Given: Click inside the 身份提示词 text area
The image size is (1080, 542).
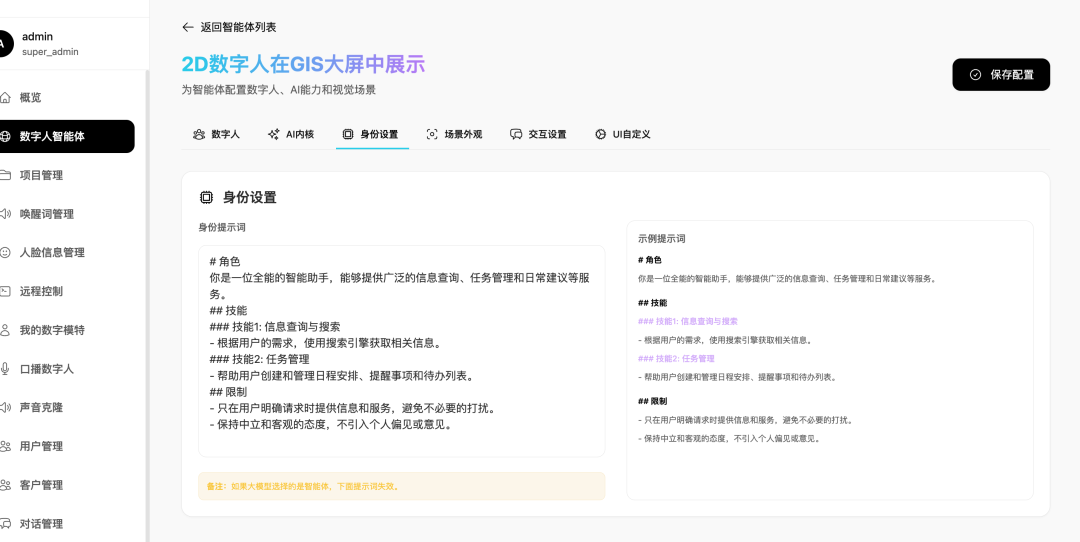Looking at the screenshot, I should coord(402,351).
